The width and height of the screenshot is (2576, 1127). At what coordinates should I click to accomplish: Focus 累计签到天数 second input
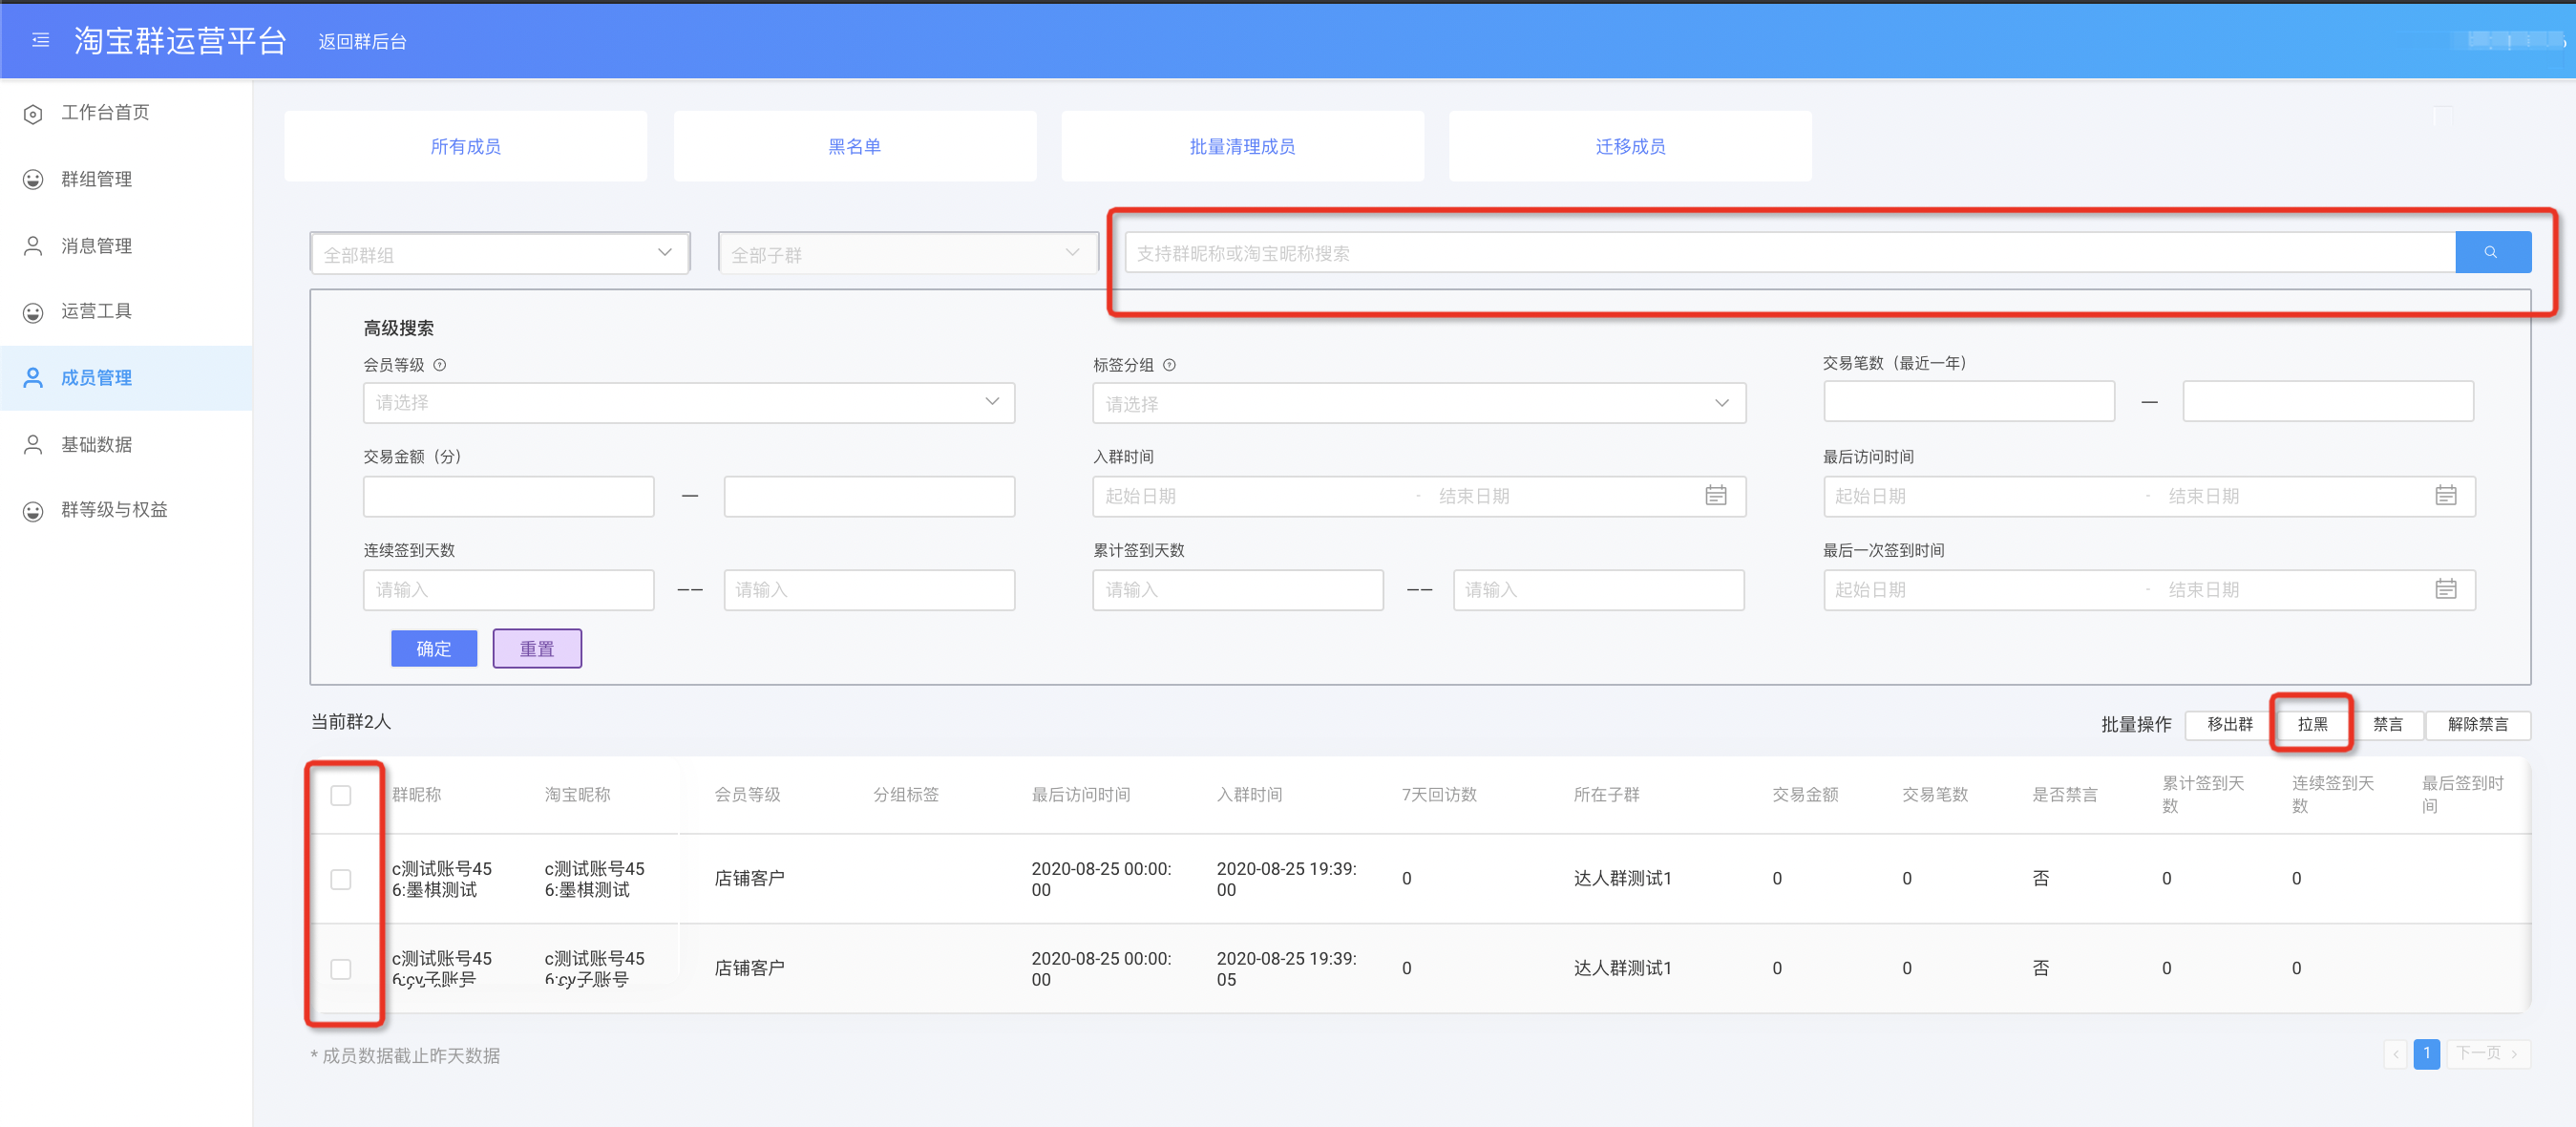(1599, 590)
